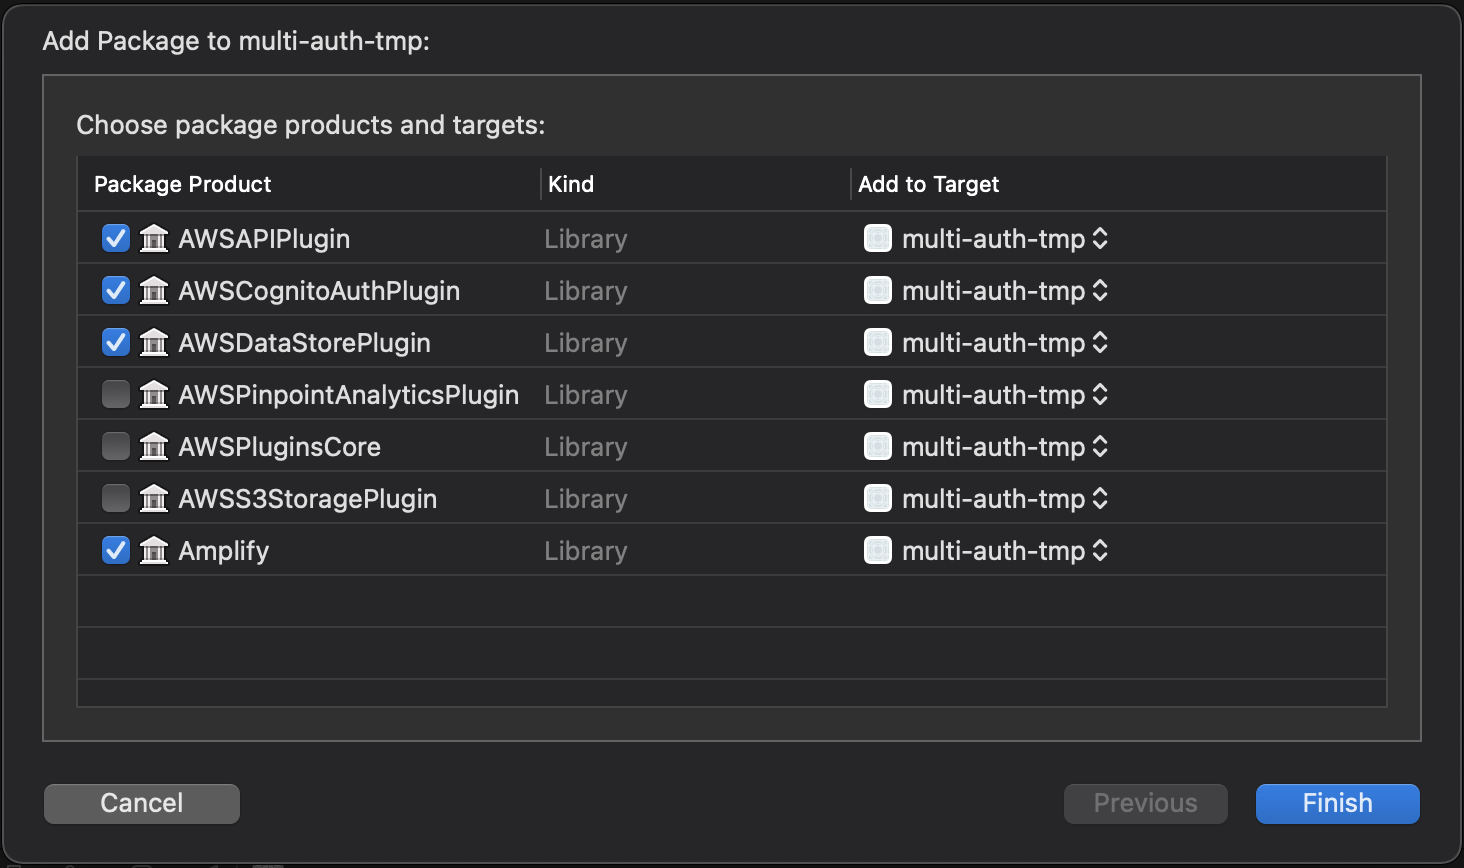
Task: Click the library icon beside AWSDataStorePlugin
Action: pos(154,342)
